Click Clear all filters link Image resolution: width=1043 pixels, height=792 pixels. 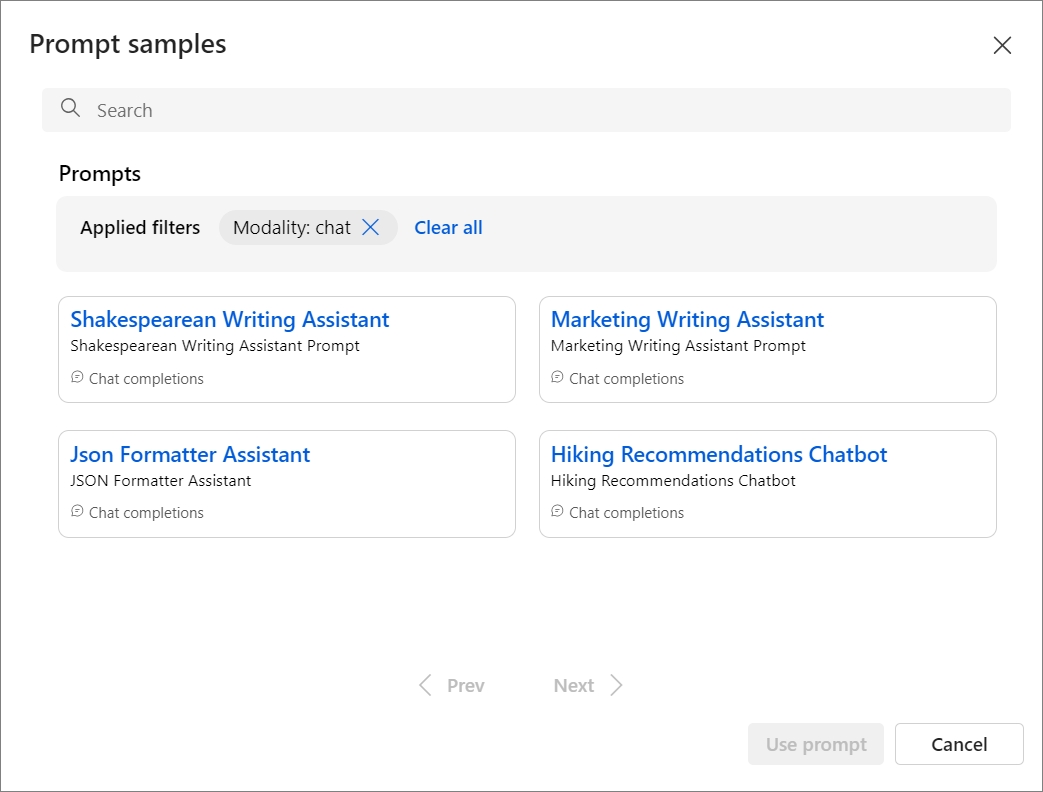pos(448,228)
